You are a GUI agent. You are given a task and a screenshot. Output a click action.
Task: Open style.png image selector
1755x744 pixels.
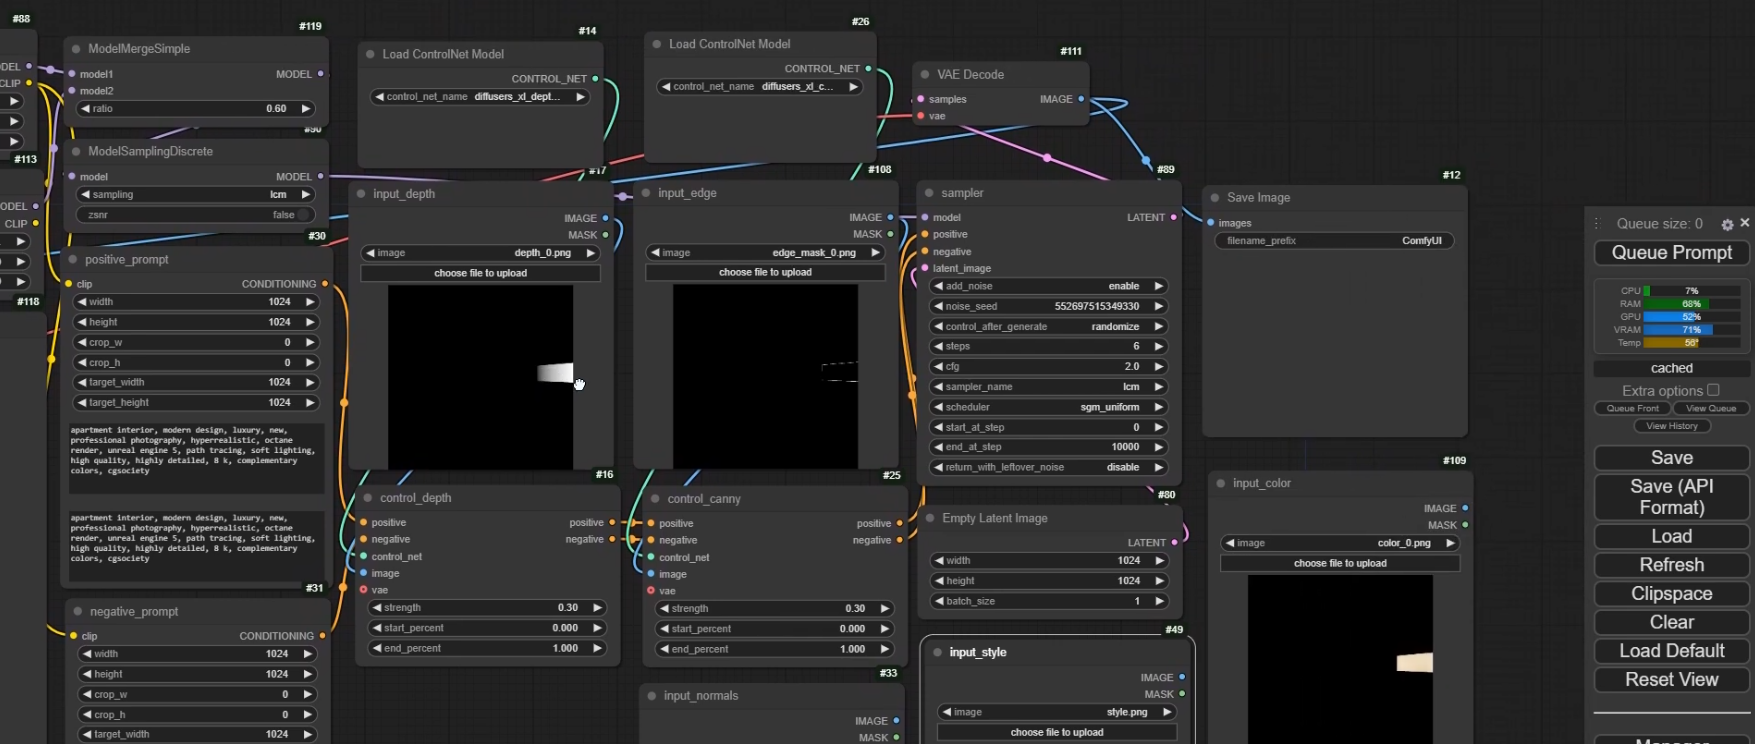[1057, 712]
